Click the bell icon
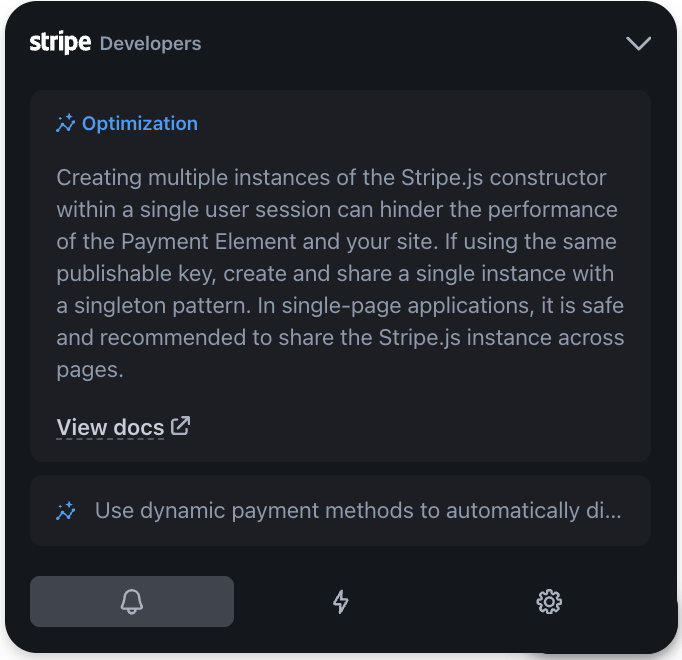 132,601
